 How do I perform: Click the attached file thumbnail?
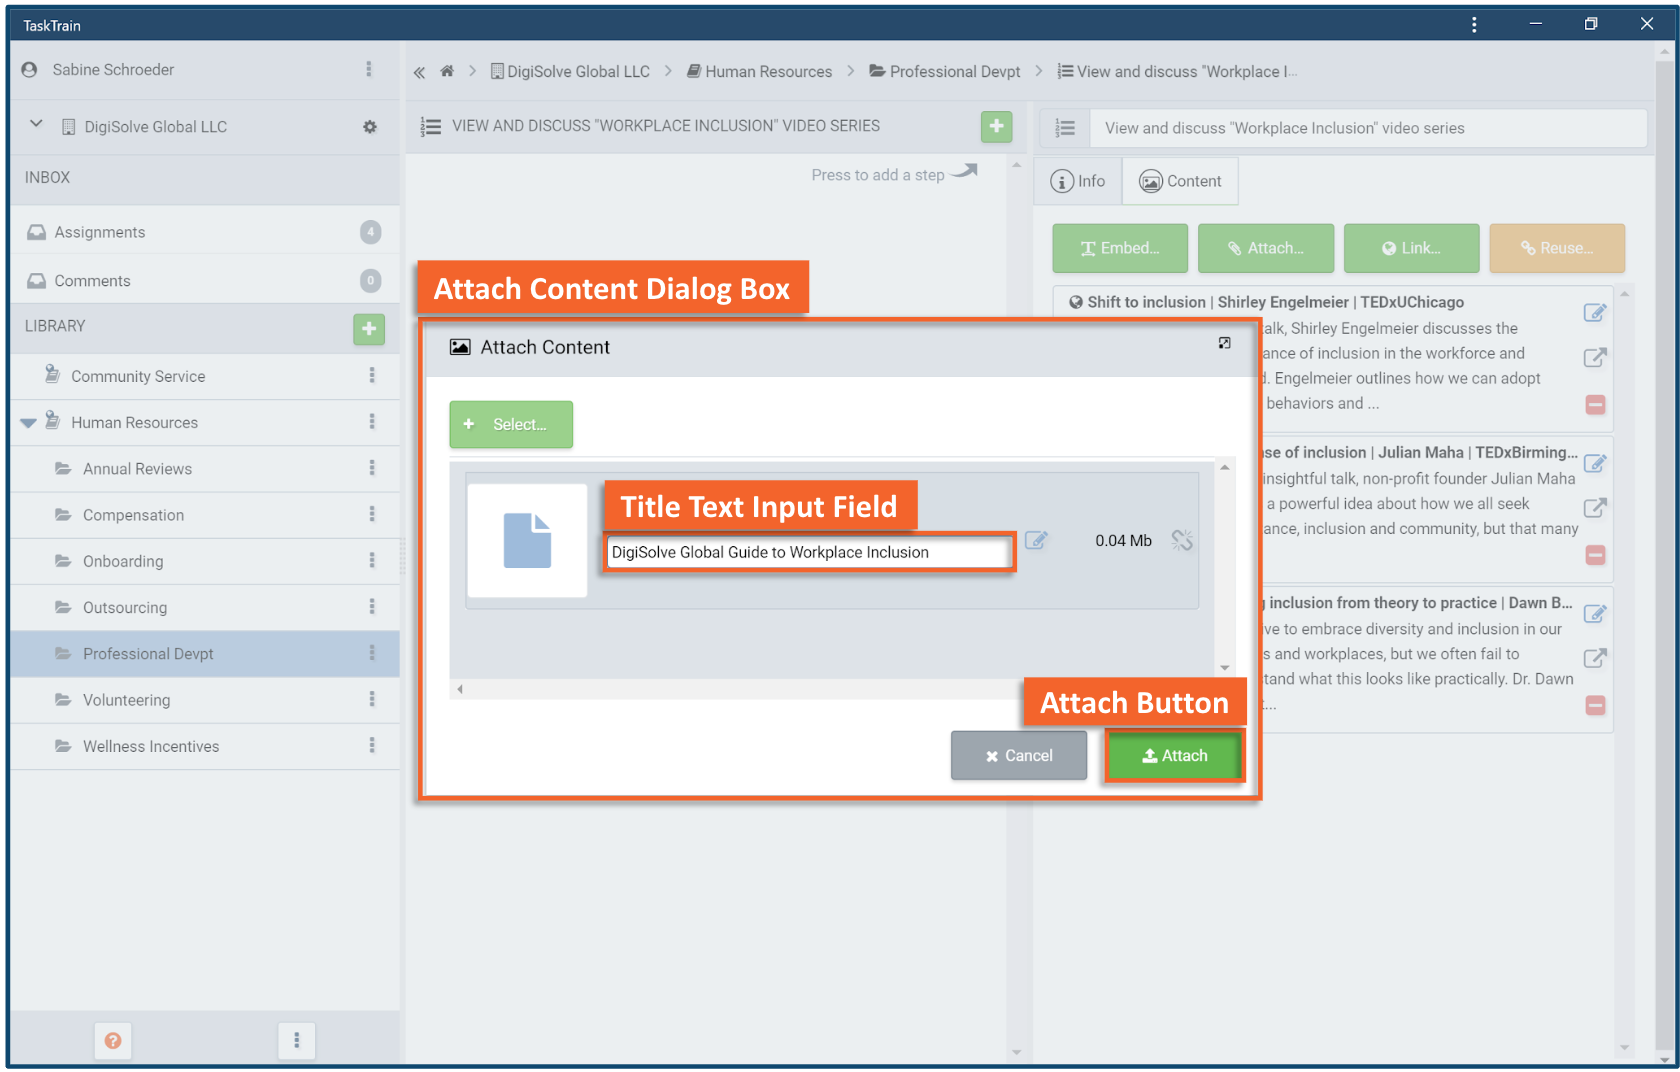pyautogui.click(x=527, y=540)
